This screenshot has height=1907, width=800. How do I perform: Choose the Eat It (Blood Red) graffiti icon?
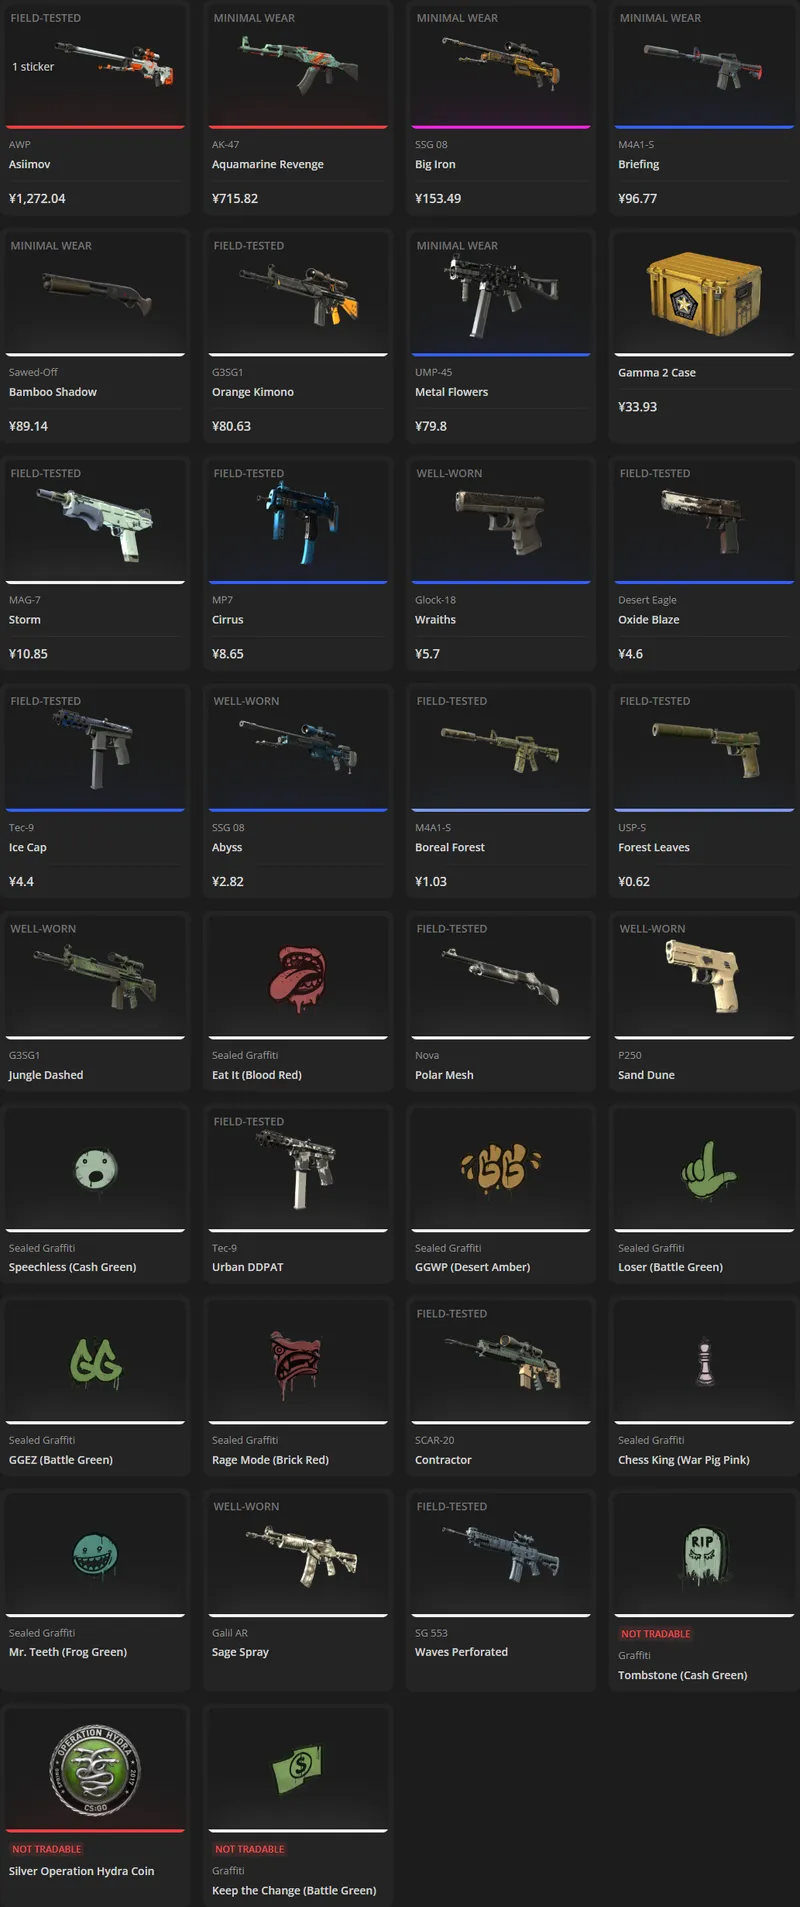click(x=297, y=977)
